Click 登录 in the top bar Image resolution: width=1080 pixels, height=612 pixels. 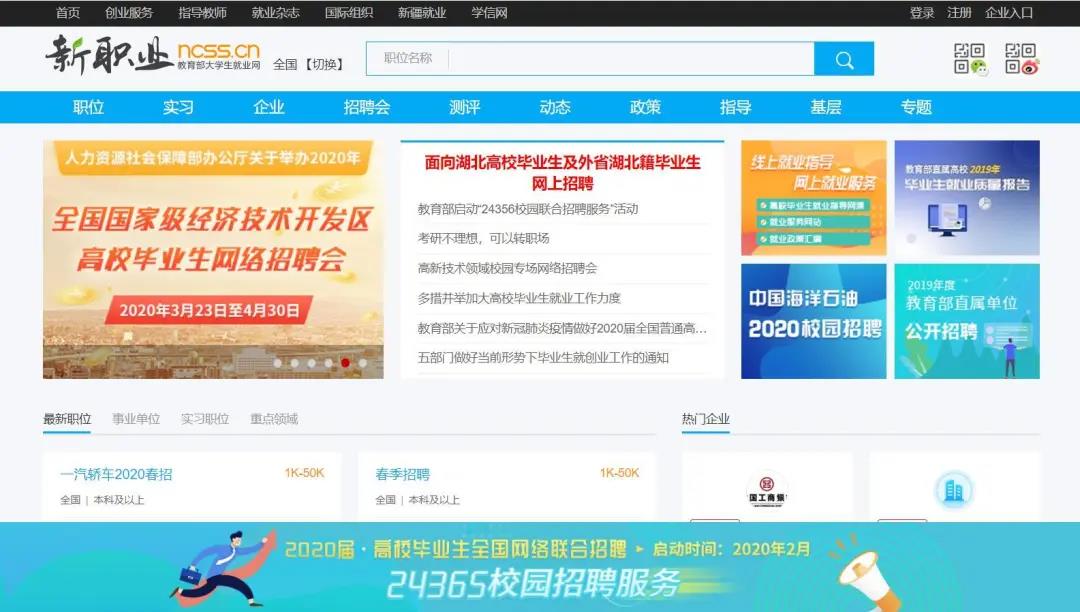(922, 13)
